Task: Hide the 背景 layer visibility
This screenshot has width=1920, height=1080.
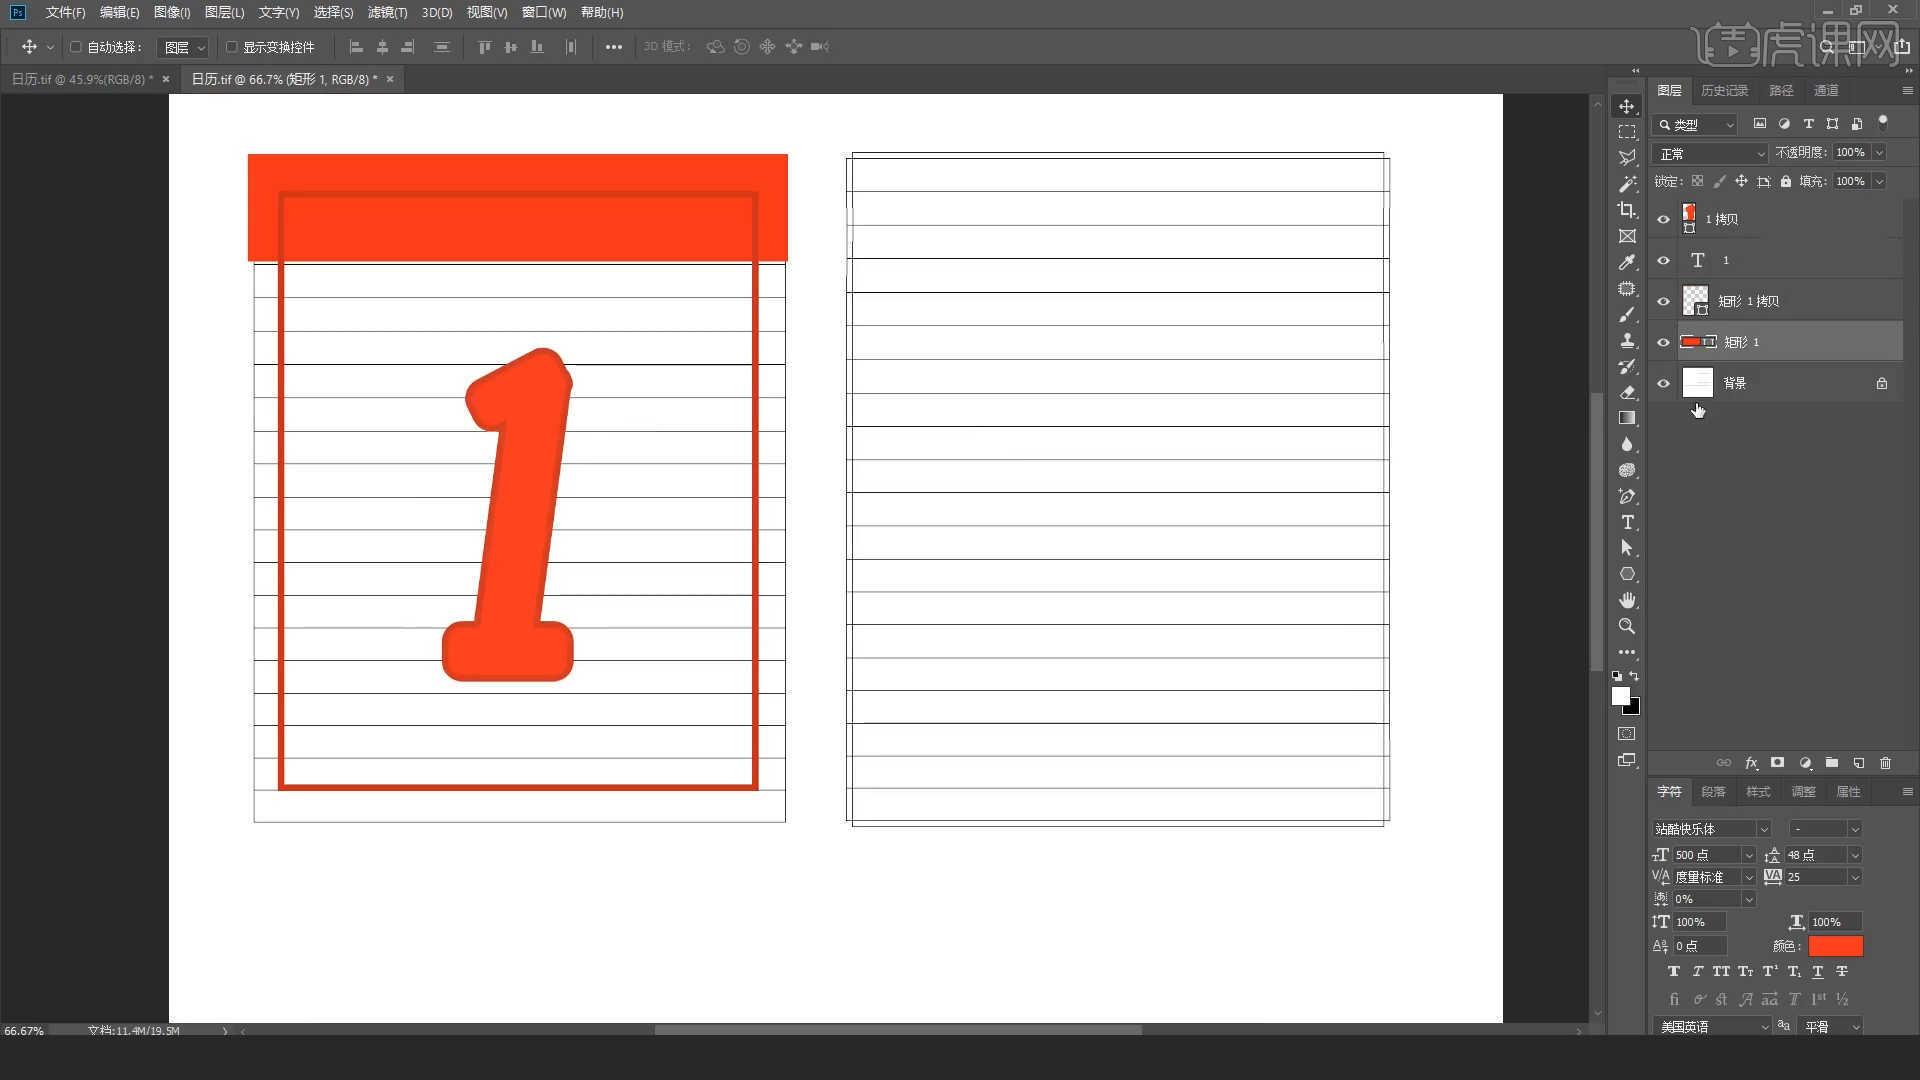Action: pyautogui.click(x=1663, y=383)
